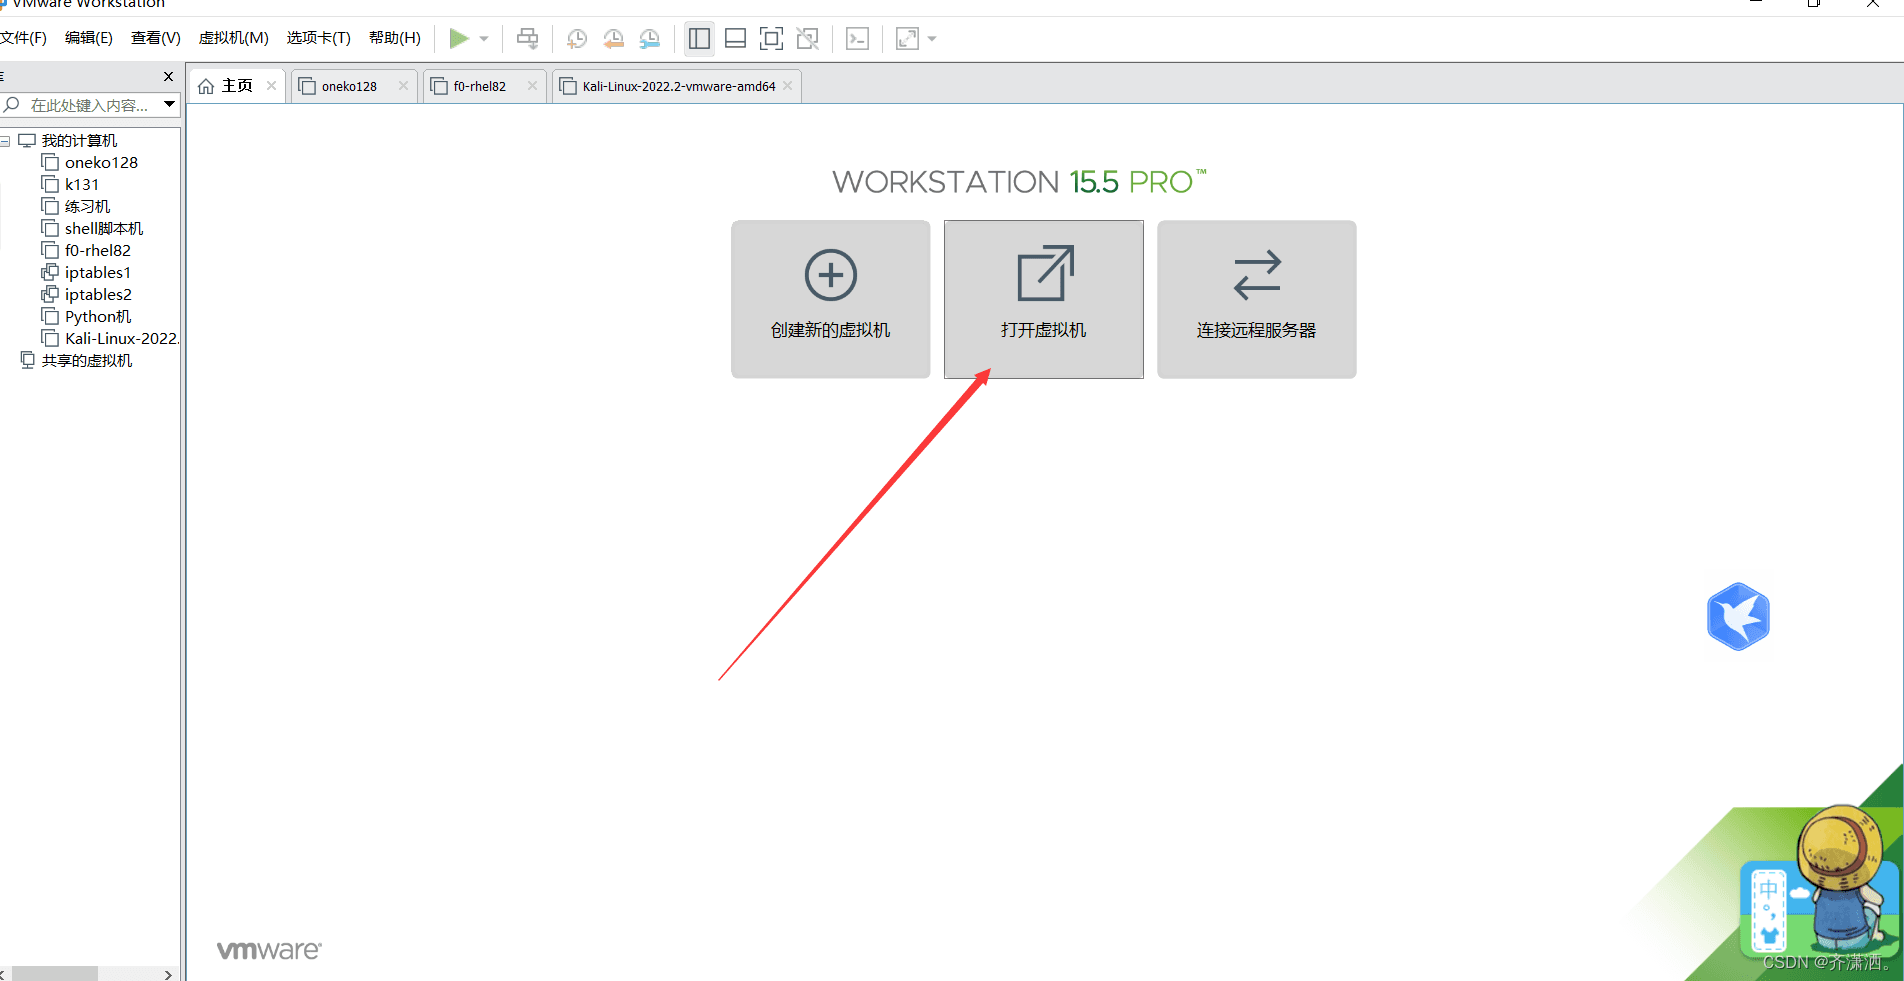Select the iptables2 virtual machine
Image resolution: width=1904 pixels, height=981 pixels.
tap(98, 295)
